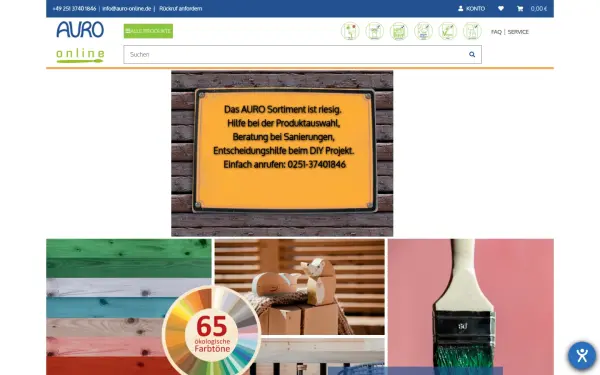The width and height of the screenshot is (600, 375).
Task: Open the paintbrush on pink wall image
Action: 471,307
